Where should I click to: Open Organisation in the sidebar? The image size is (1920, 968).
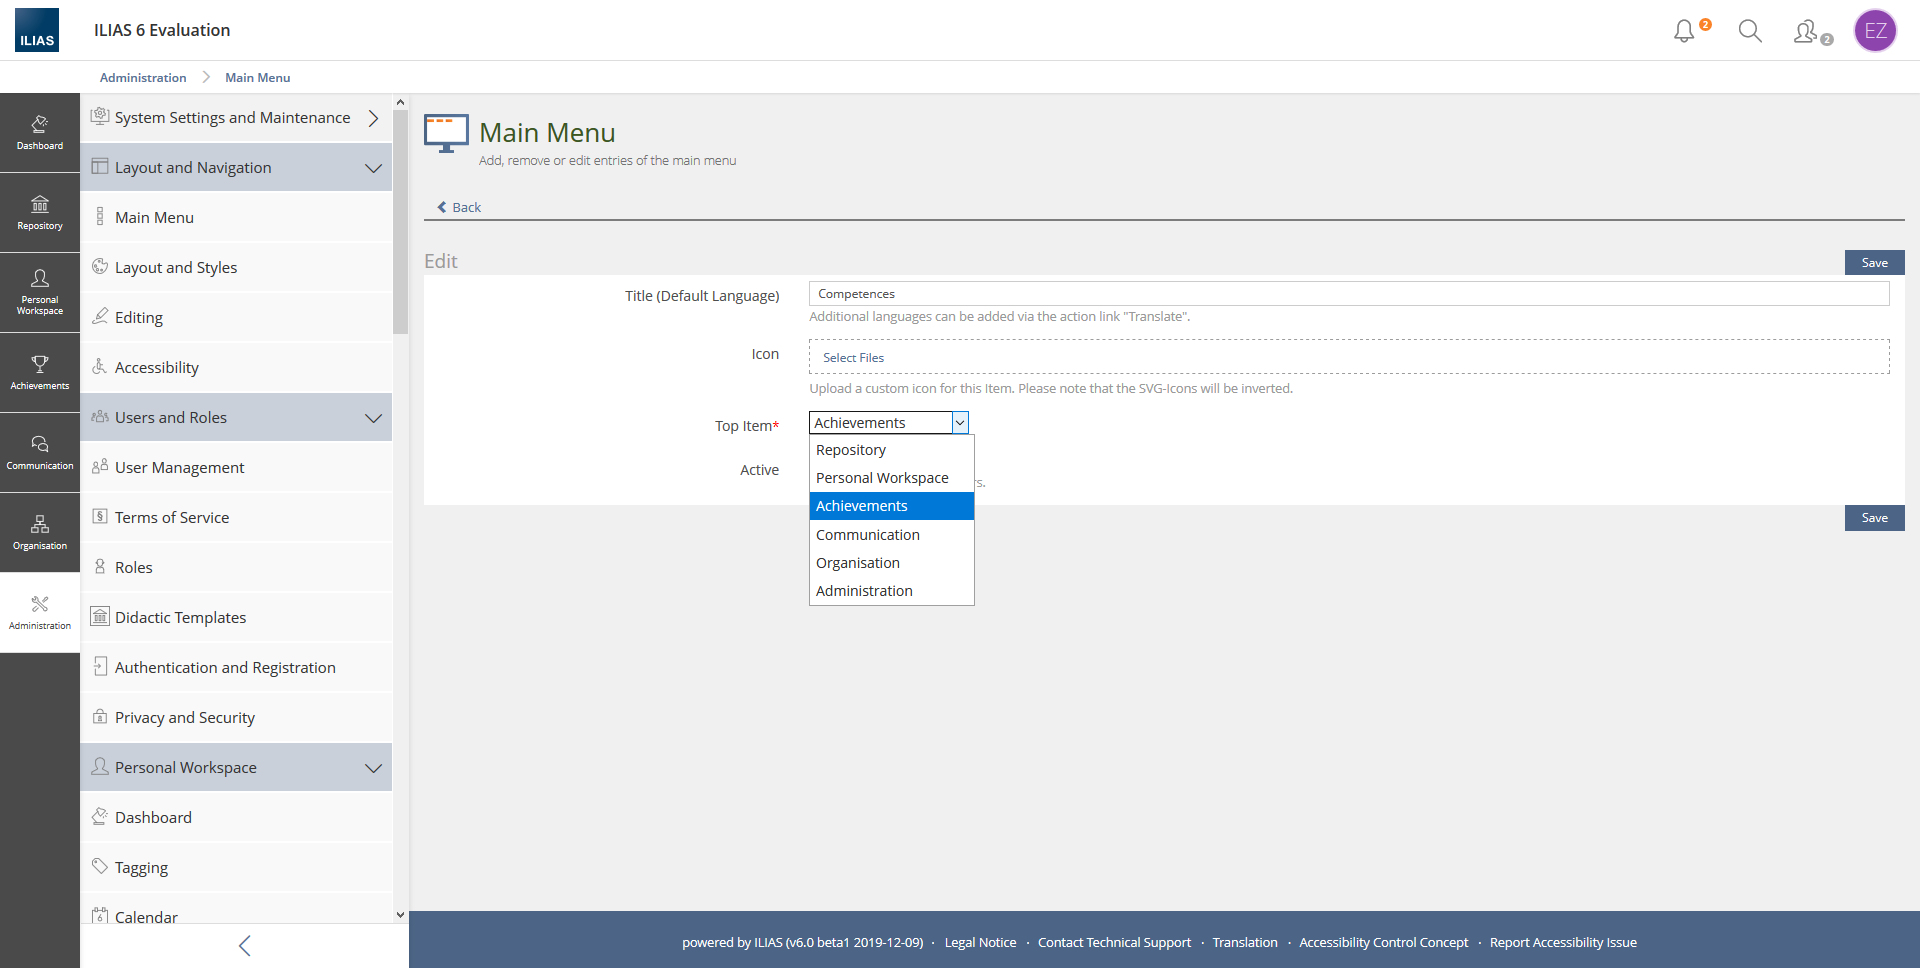[40, 532]
